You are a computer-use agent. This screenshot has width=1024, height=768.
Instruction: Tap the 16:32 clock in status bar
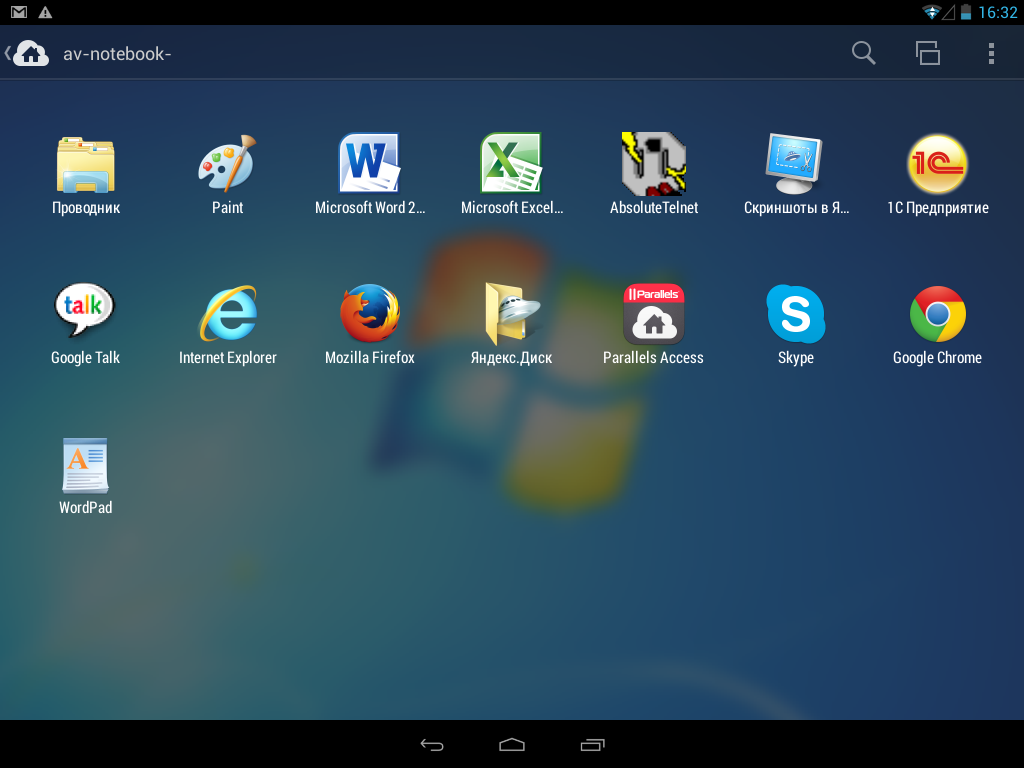click(x=998, y=12)
